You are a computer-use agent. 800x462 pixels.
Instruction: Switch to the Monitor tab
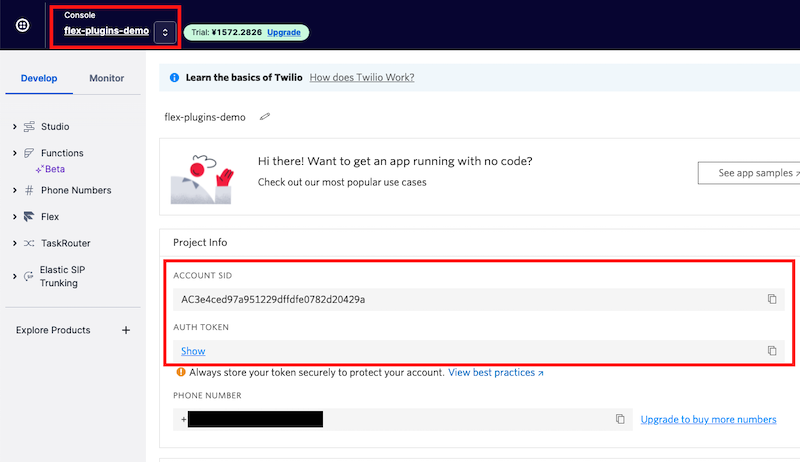tap(107, 78)
